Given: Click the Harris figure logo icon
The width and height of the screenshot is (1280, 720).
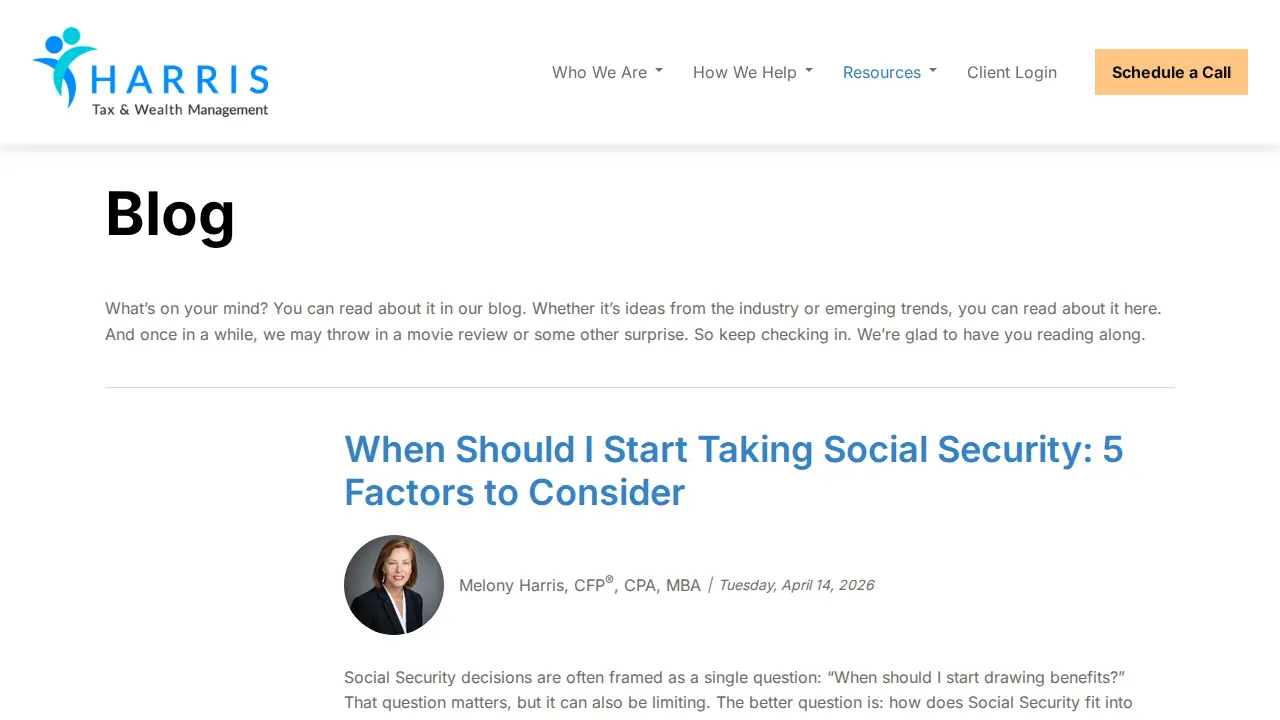Looking at the screenshot, I should tap(63, 66).
